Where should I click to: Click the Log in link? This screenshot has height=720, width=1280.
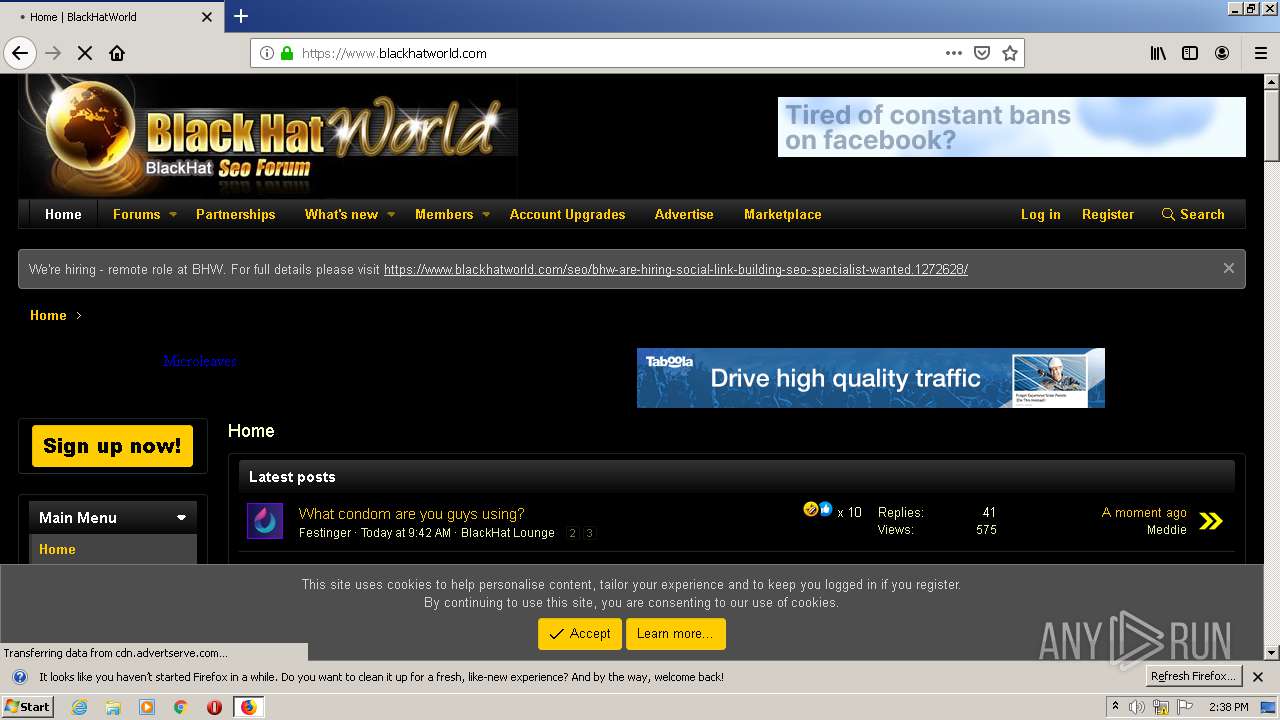pyautogui.click(x=1040, y=214)
